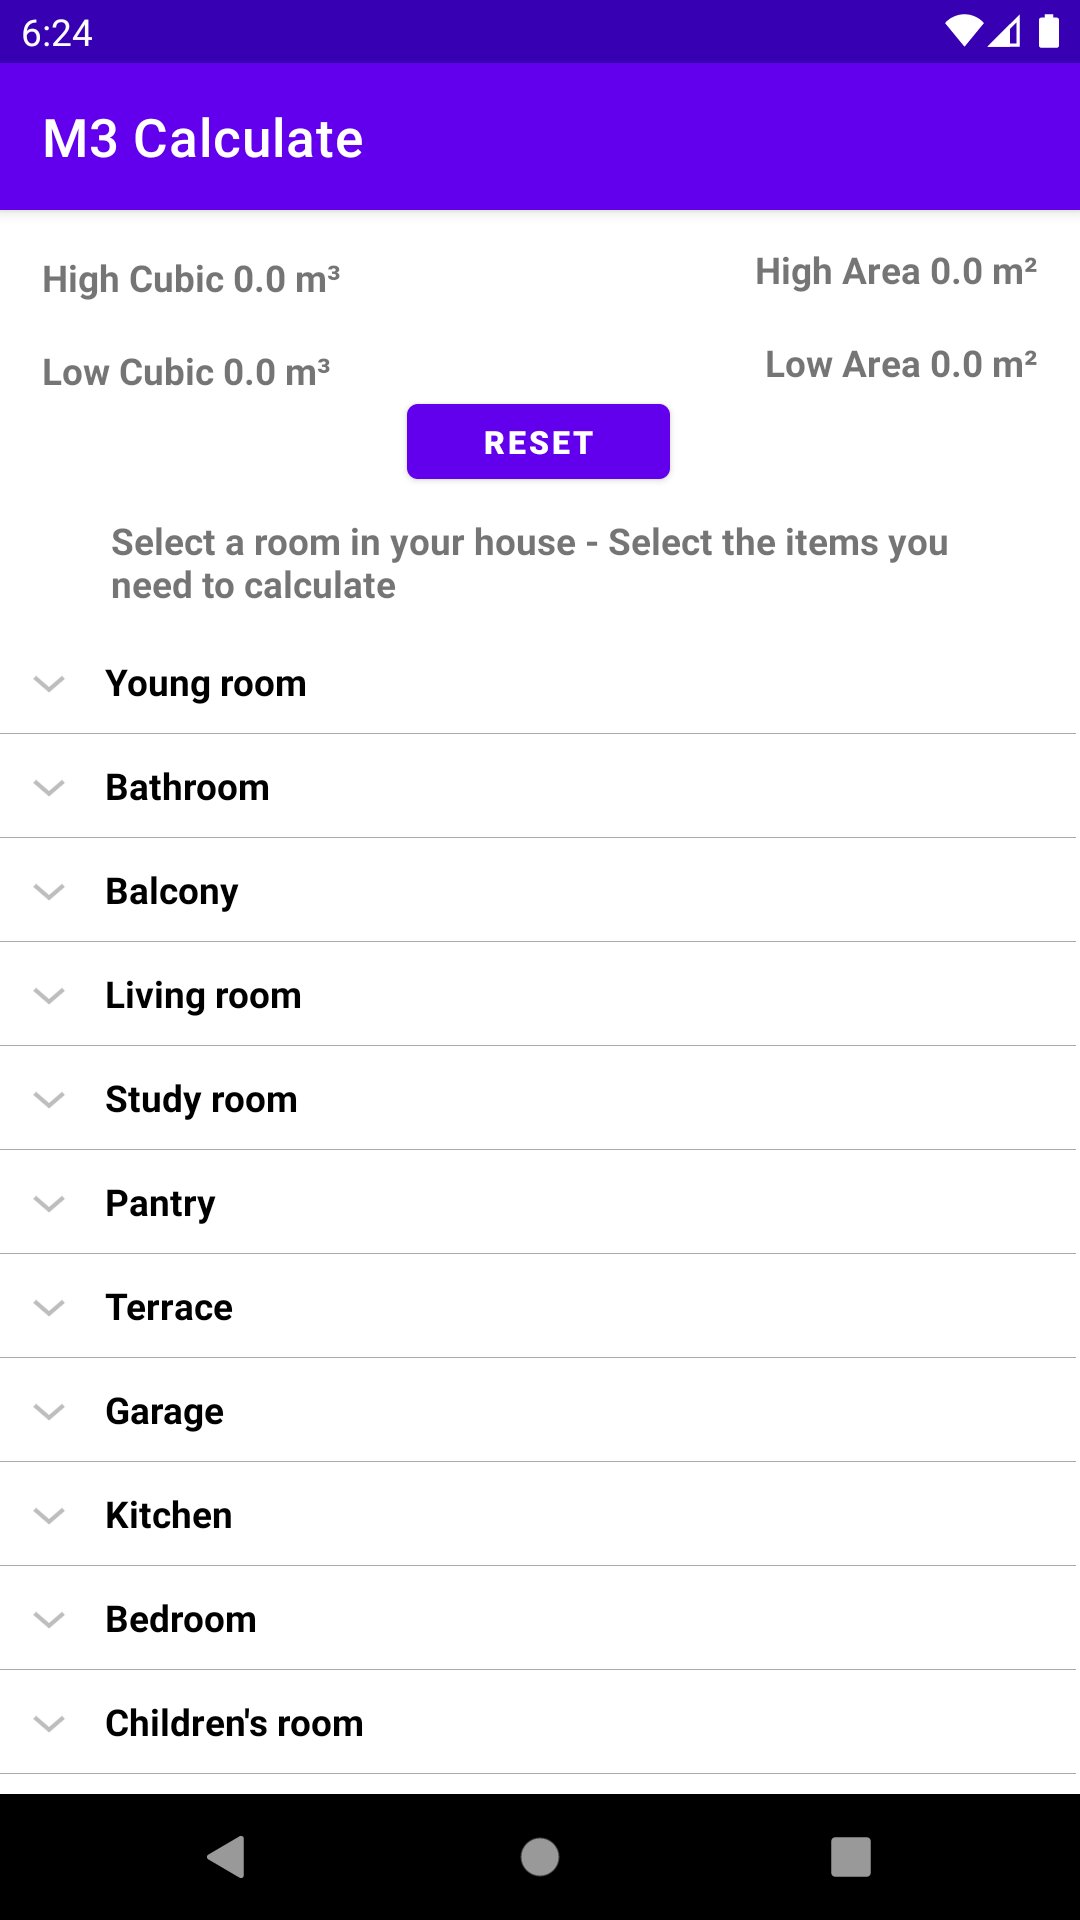Expand the Balcony chevron arrow

point(49,892)
